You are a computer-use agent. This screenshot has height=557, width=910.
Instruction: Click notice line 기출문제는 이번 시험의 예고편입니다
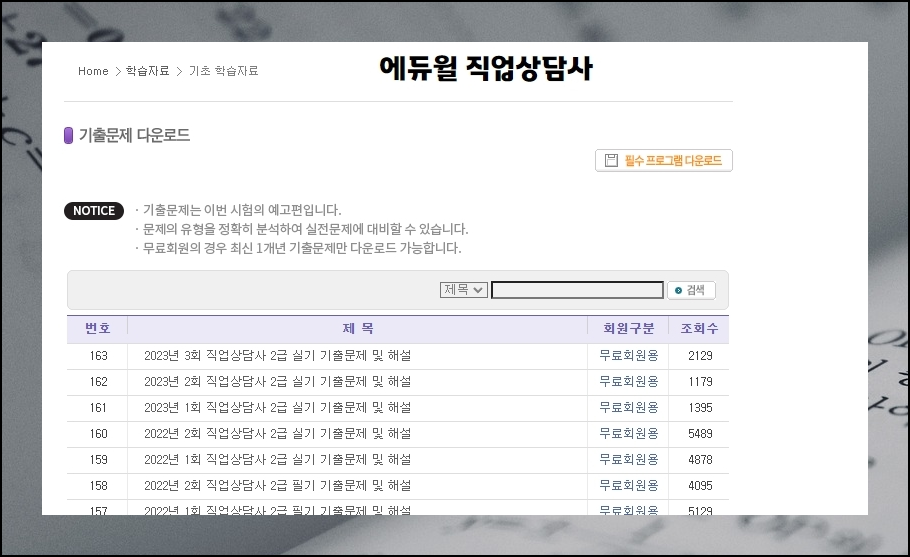(242, 210)
